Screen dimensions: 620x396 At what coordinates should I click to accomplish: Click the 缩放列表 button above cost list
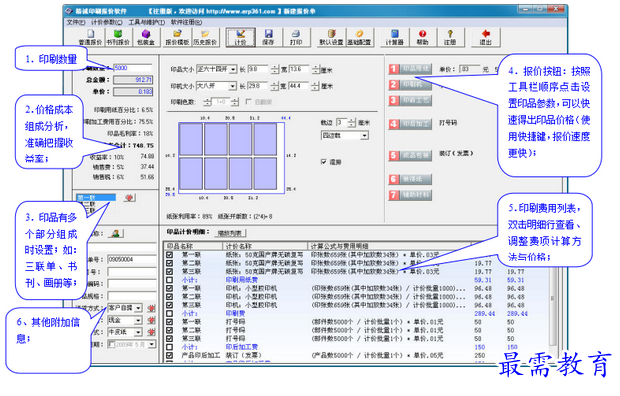click(230, 233)
